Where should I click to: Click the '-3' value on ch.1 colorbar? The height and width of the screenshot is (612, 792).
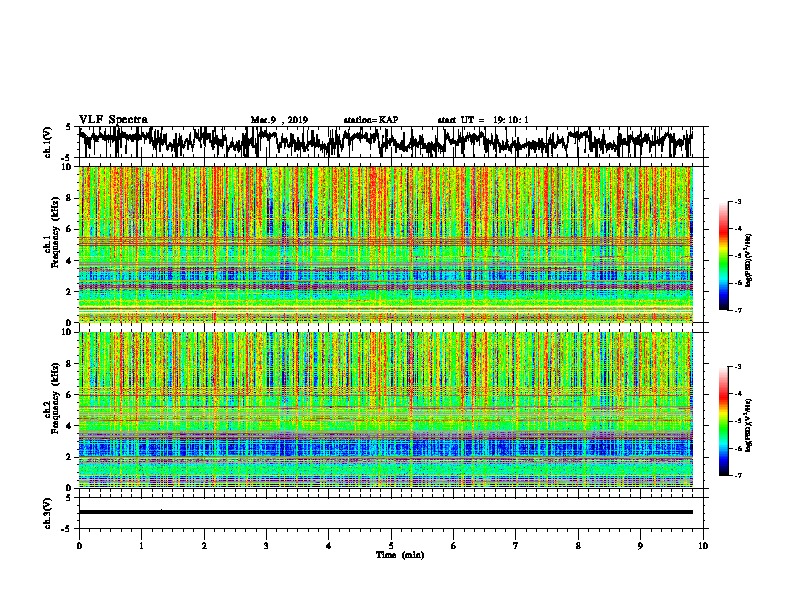738,202
